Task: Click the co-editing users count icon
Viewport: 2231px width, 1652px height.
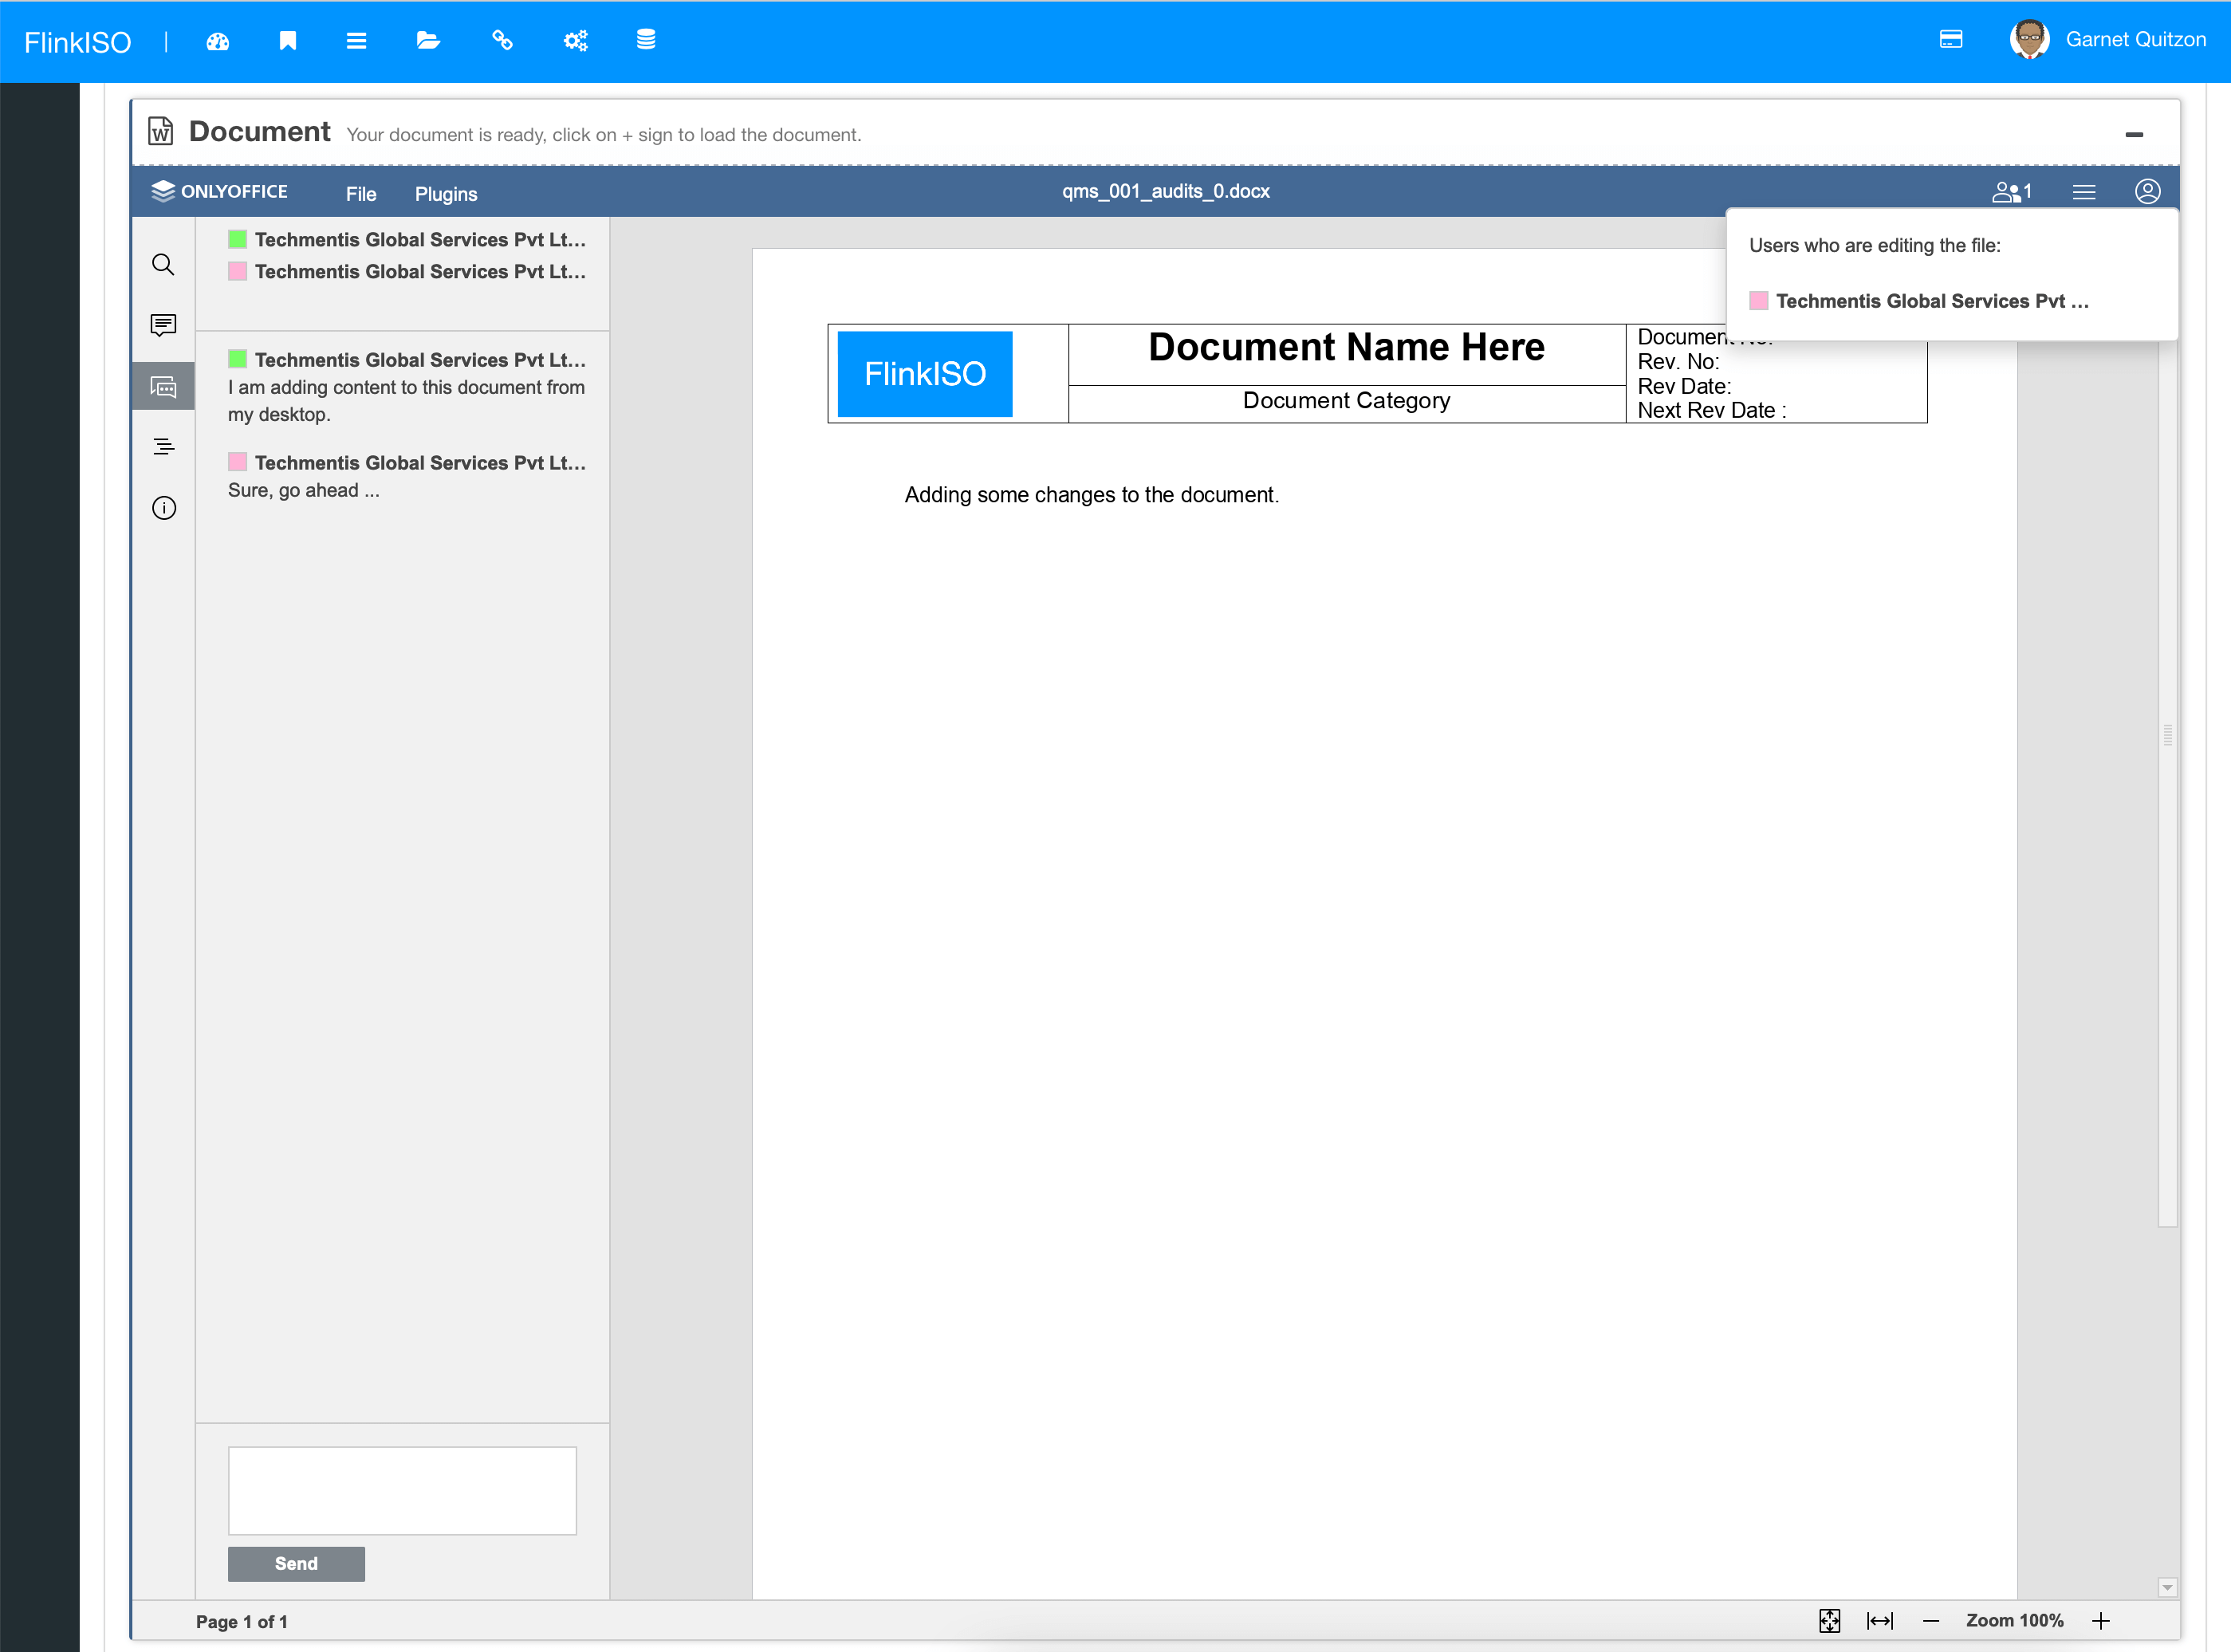Action: [2011, 192]
